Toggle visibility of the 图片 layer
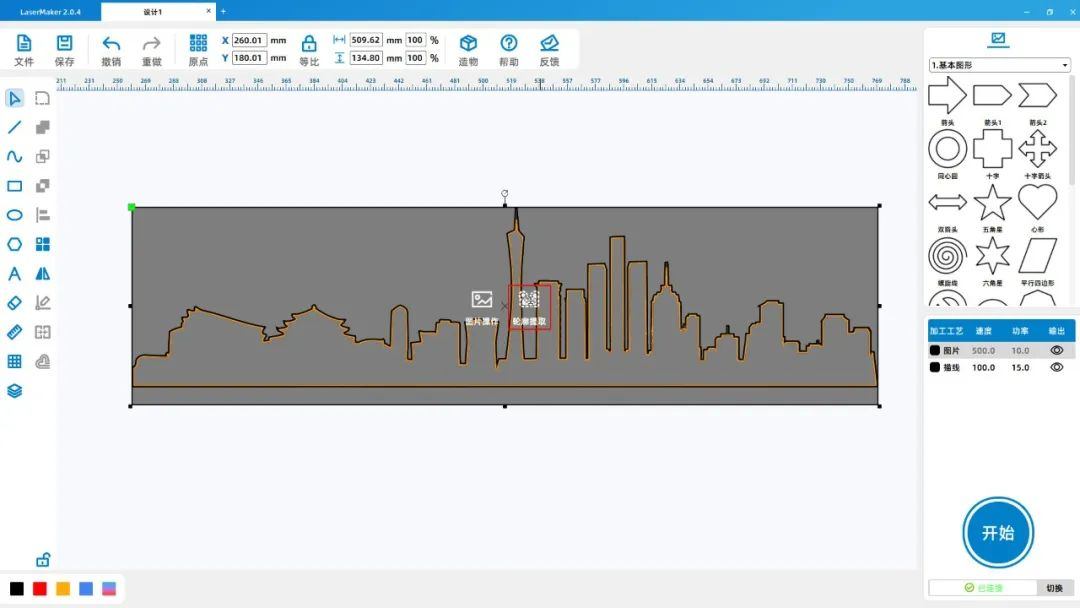 (x=1056, y=351)
